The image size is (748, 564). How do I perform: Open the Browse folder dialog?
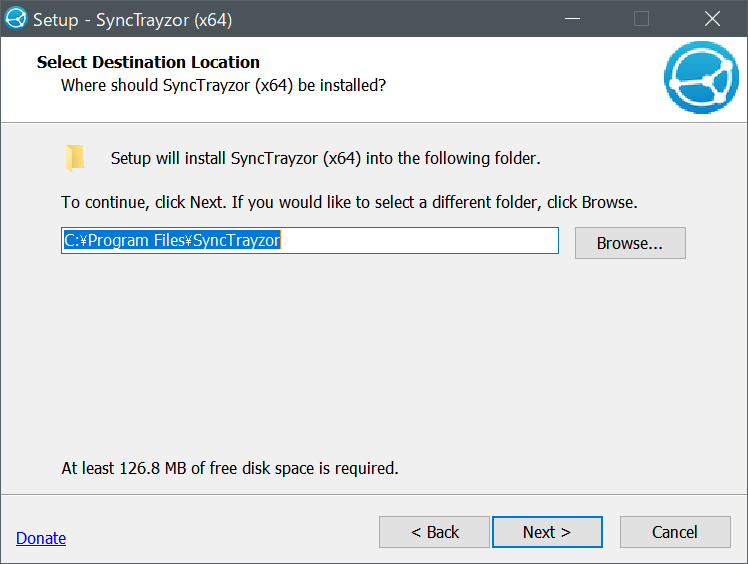point(629,243)
